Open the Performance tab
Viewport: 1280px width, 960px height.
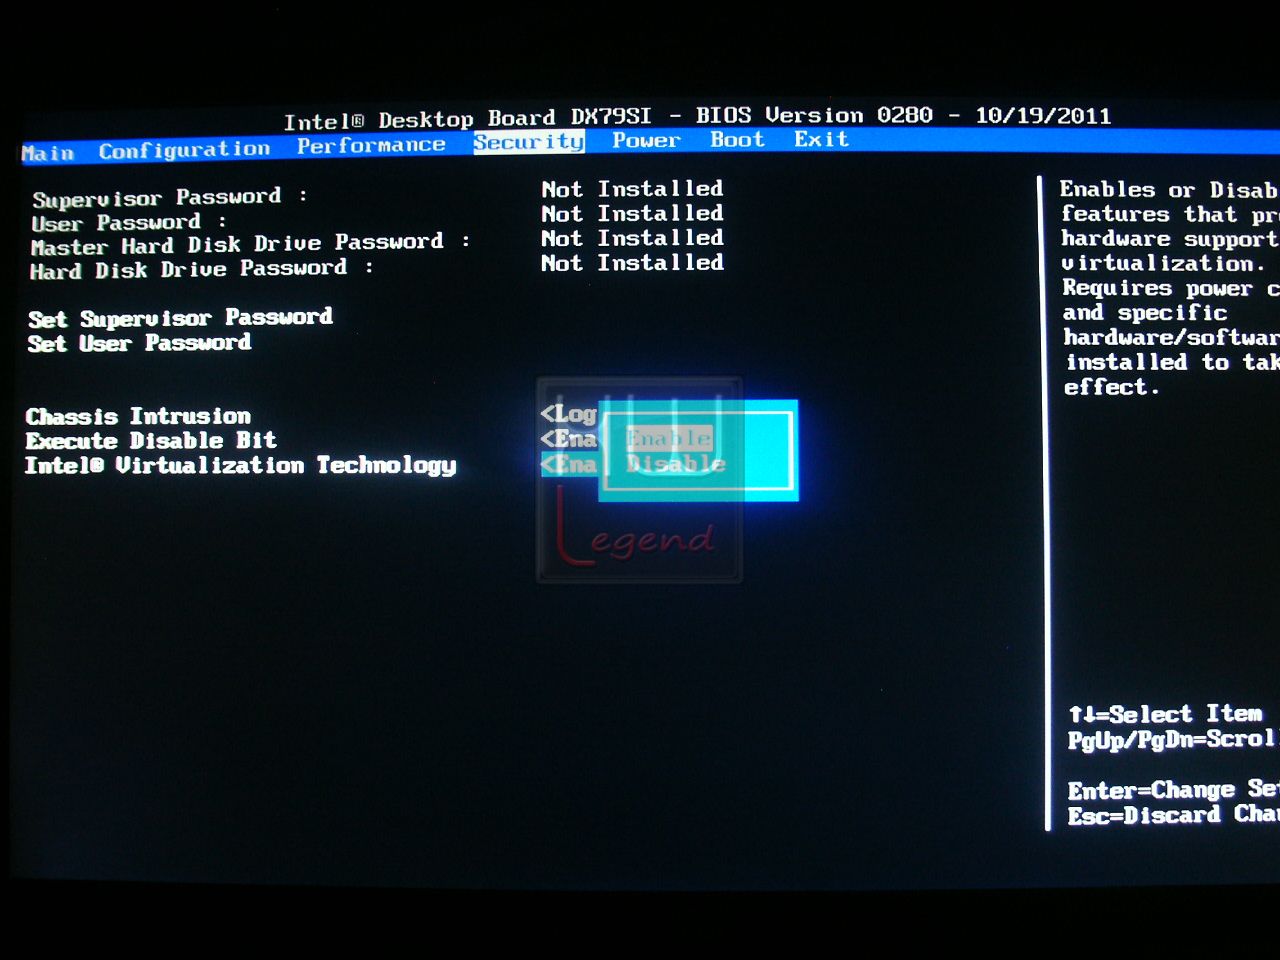371,146
